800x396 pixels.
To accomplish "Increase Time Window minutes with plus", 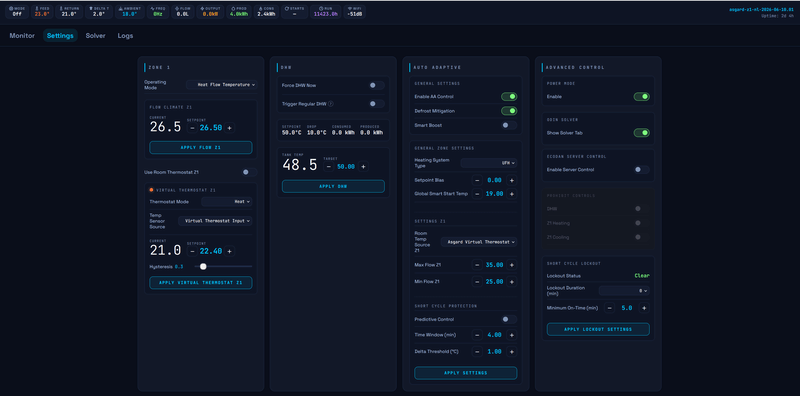I will click(x=512, y=335).
